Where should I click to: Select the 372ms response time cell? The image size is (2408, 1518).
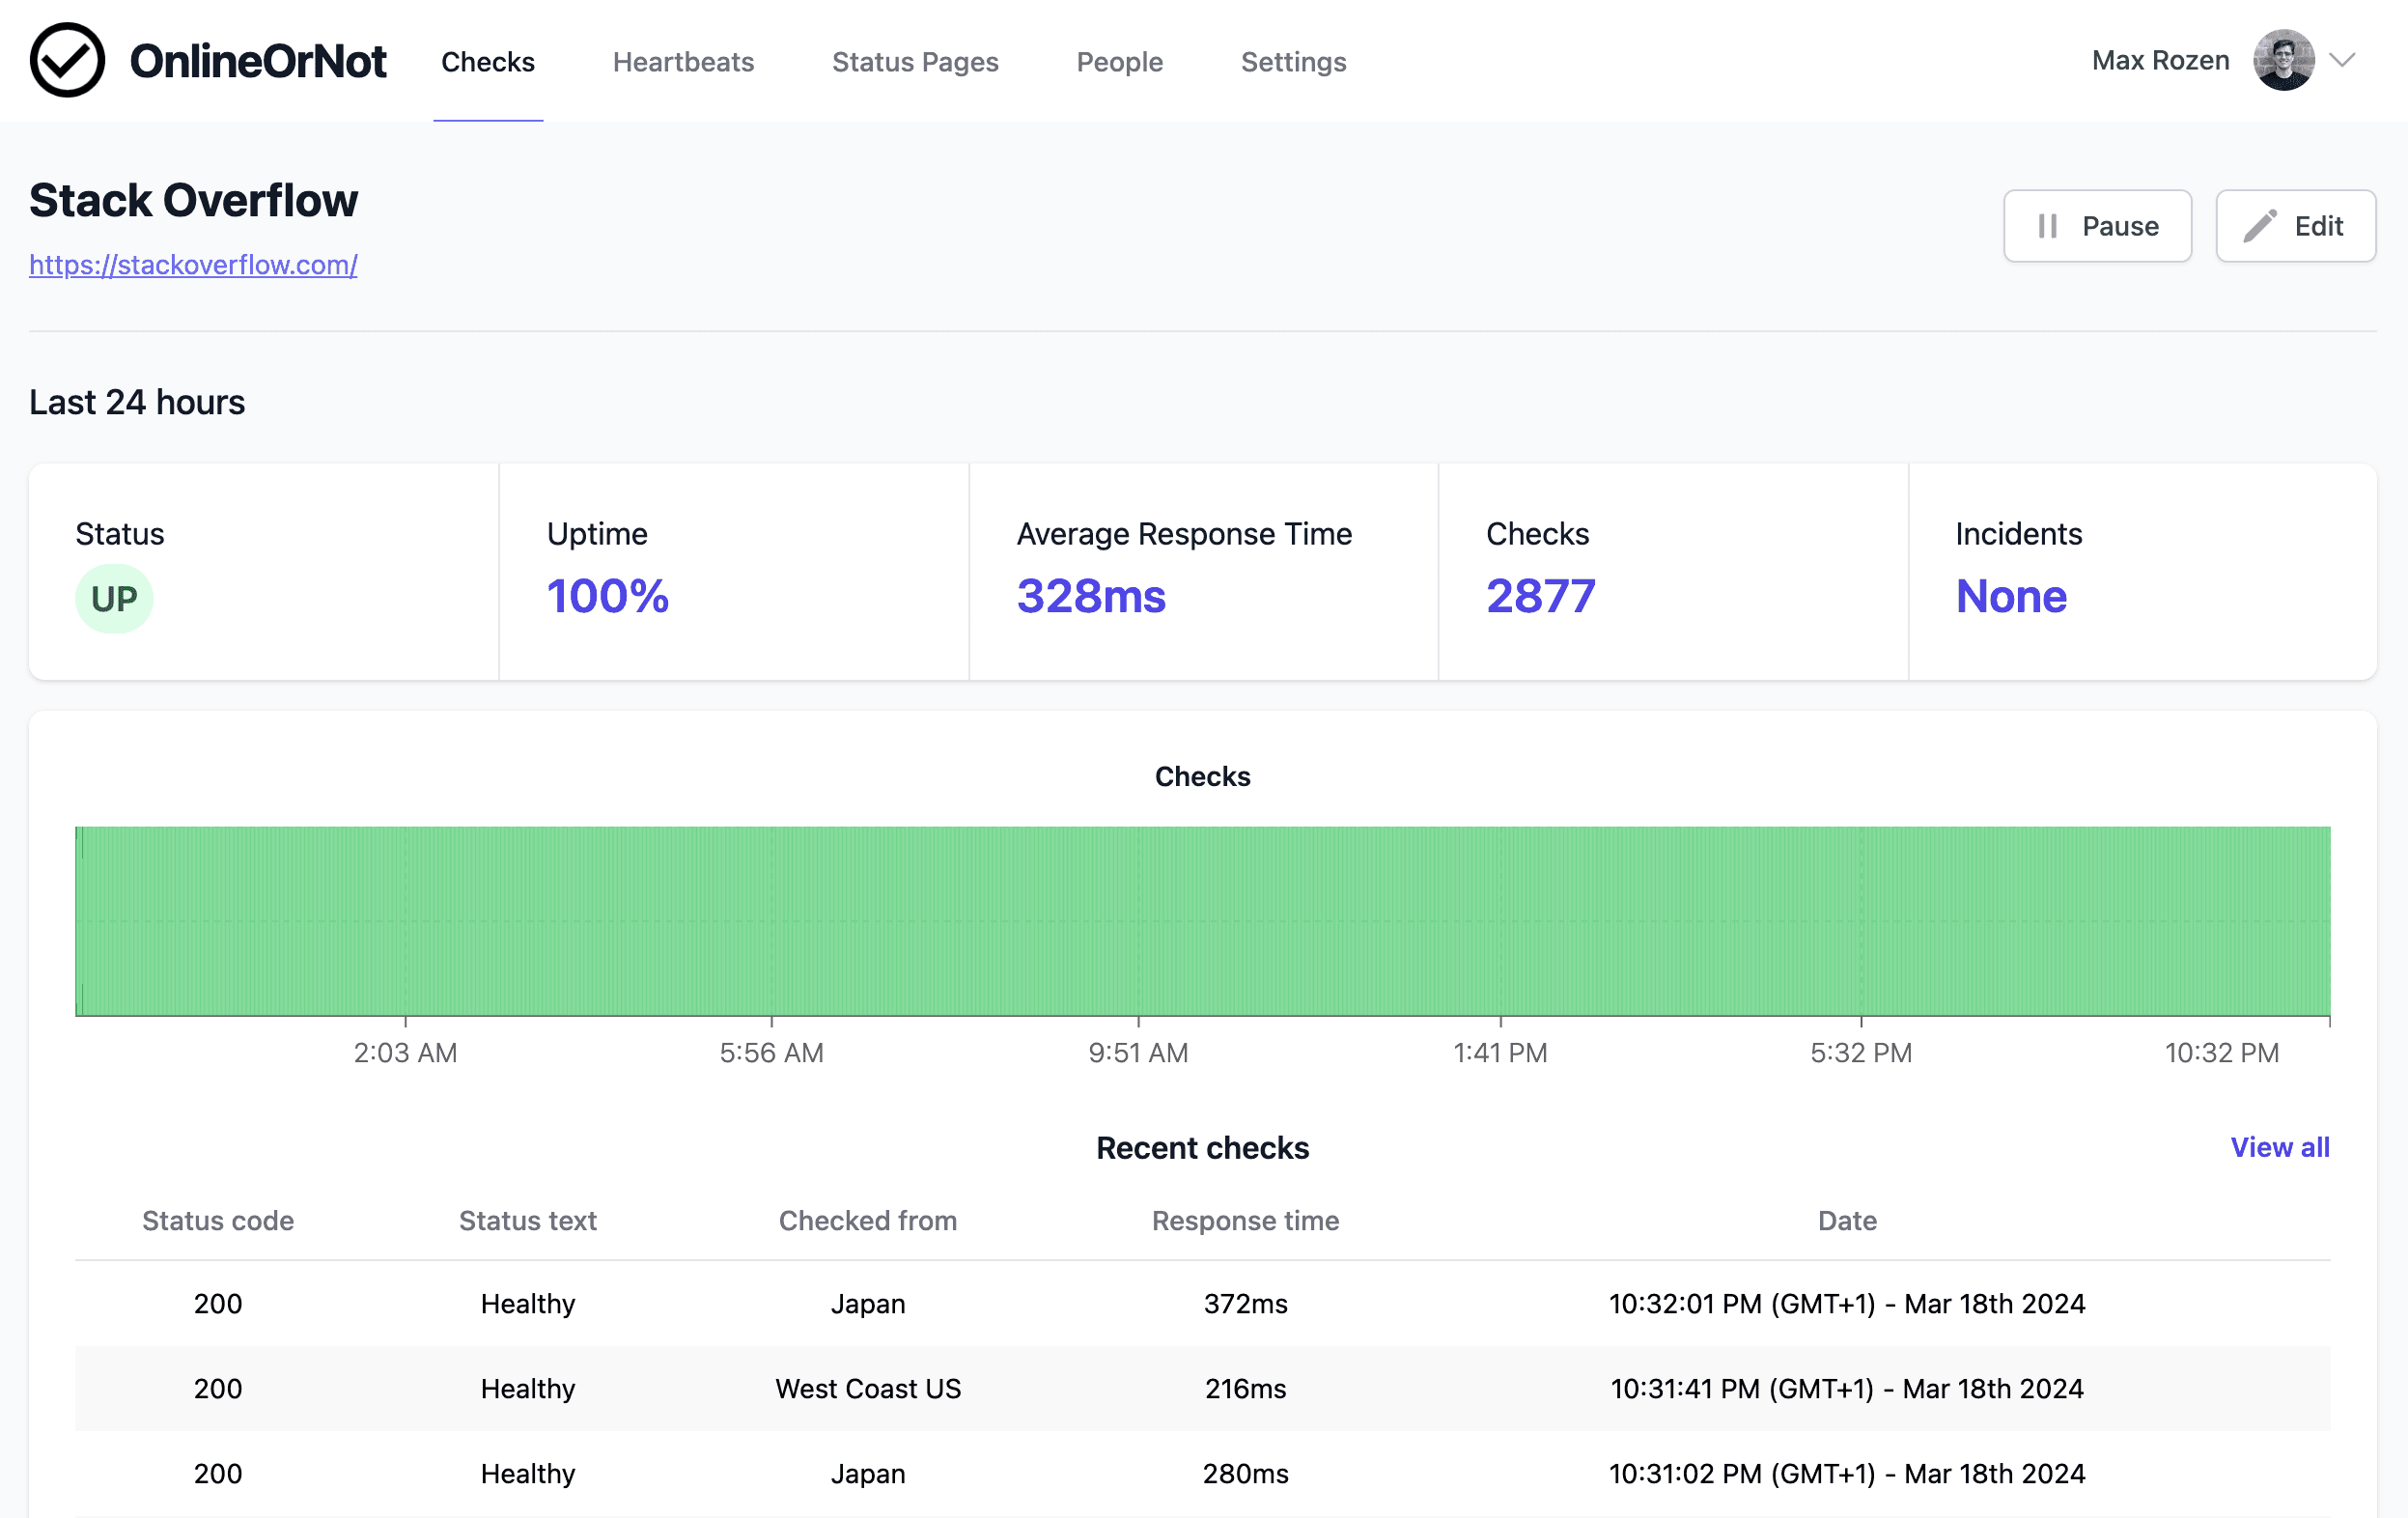coord(1245,1303)
